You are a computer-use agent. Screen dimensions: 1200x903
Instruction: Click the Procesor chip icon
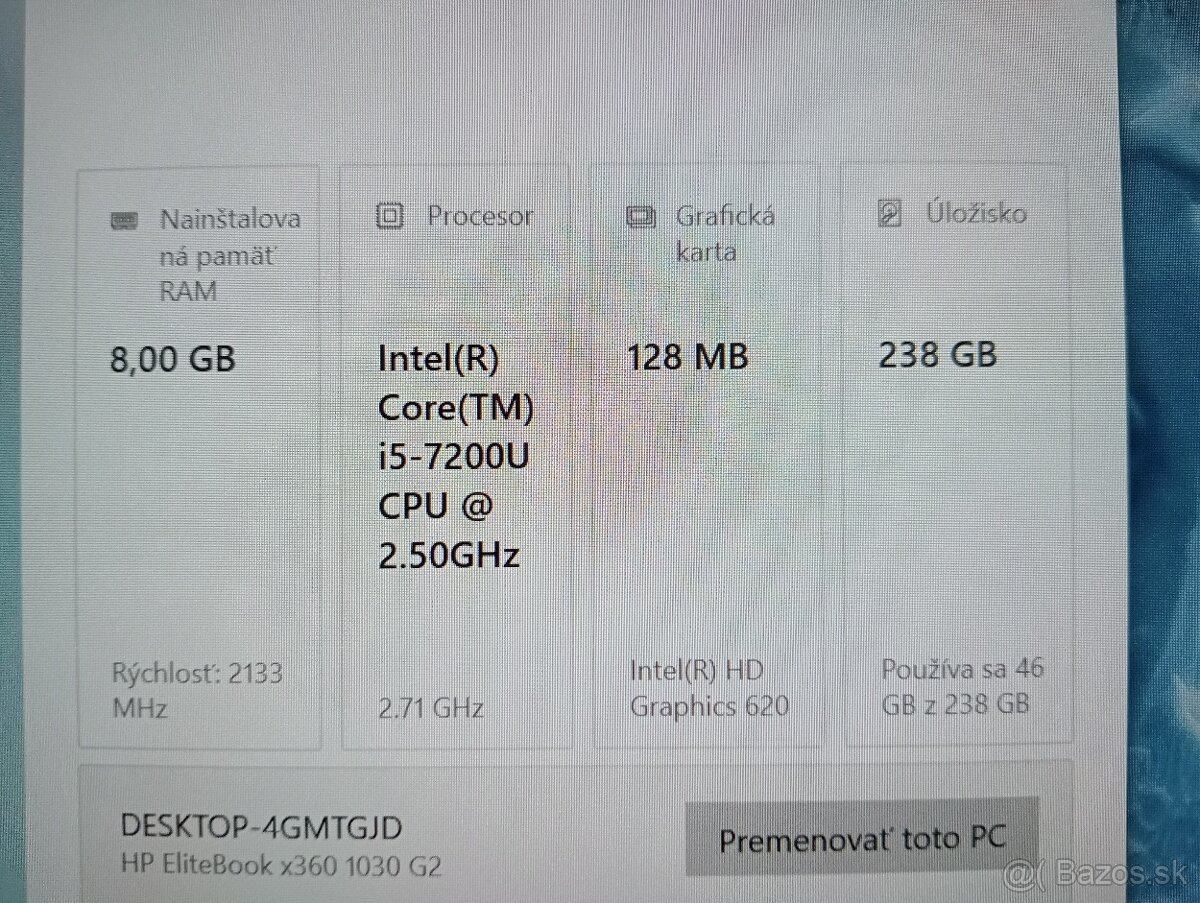tap(389, 215)
